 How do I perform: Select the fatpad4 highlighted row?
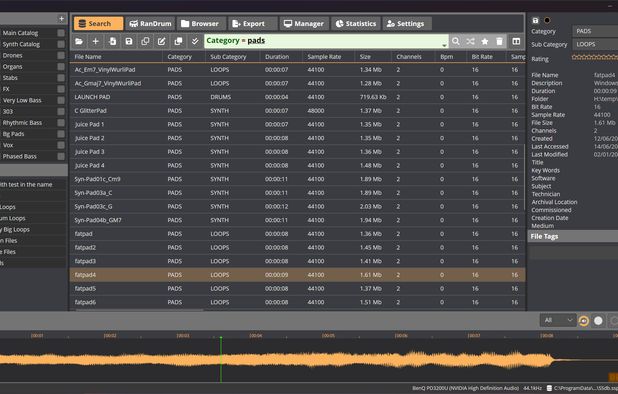(298, 275)
